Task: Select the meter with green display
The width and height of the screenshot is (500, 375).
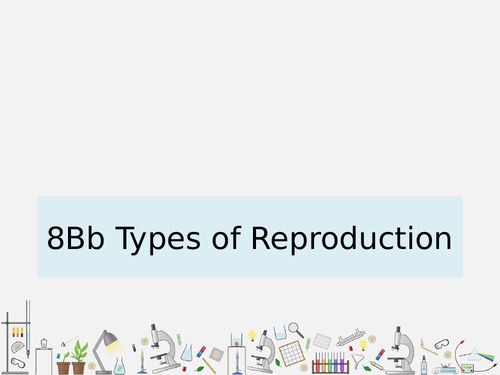Action: click(467, 368)
